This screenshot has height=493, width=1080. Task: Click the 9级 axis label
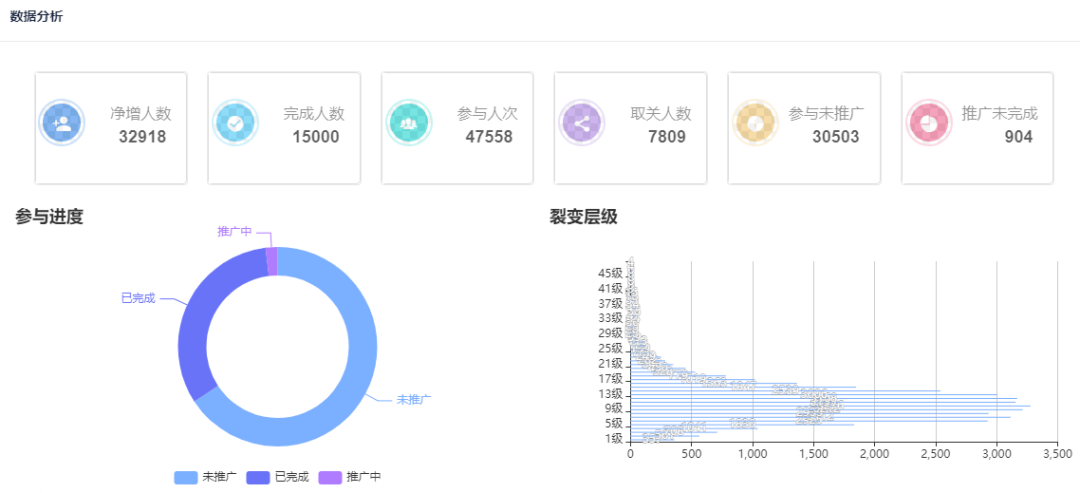614,408
